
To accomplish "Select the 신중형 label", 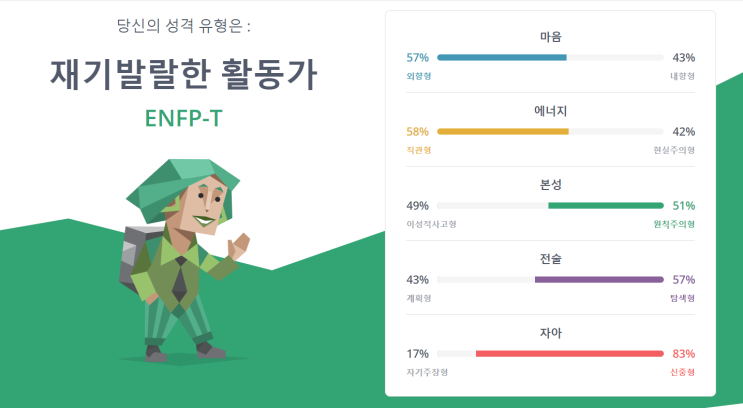I will [682, 372].
